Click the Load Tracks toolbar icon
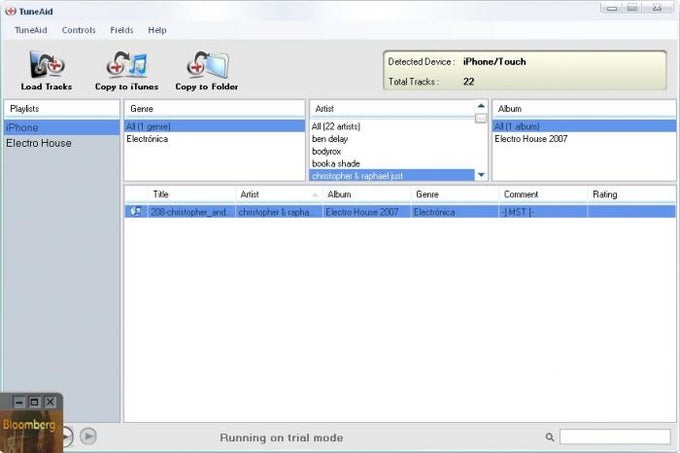The width and height of the screenshot is (680, 453). (46, 64)
